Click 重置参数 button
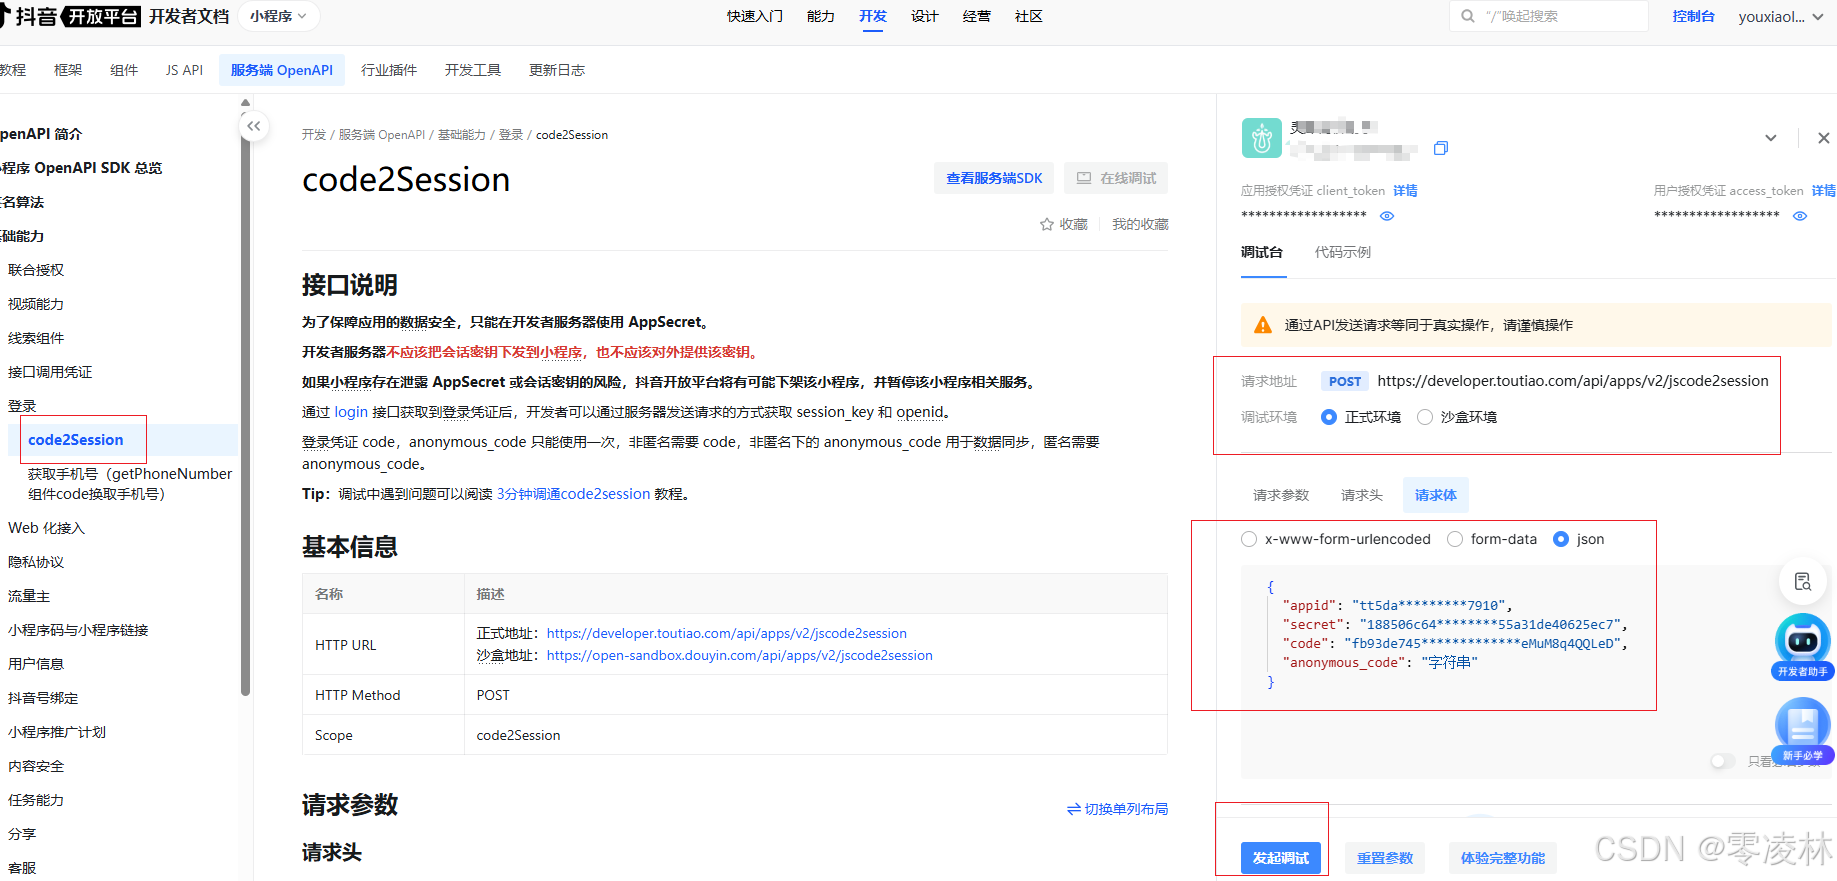1837x881 pixels. click(1385, 858)
